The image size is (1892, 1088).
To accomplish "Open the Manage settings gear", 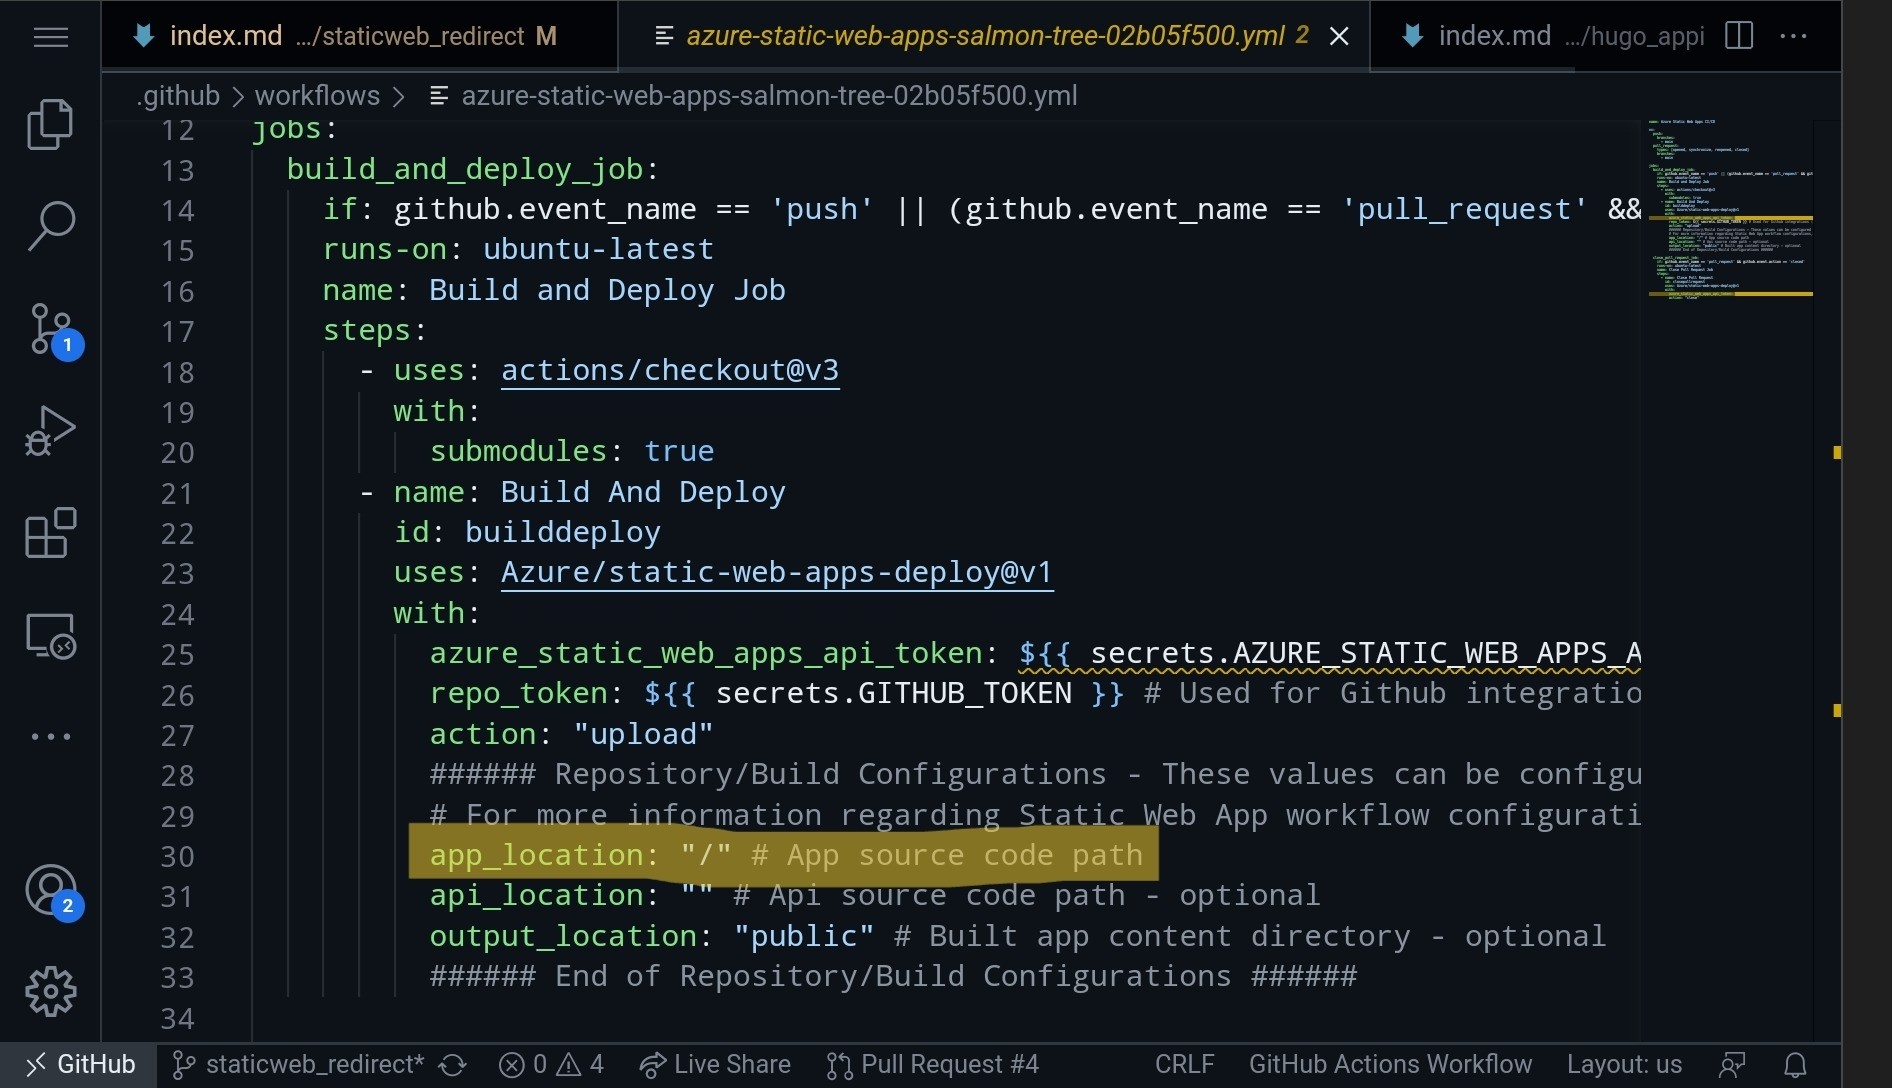I will point(50,991).
